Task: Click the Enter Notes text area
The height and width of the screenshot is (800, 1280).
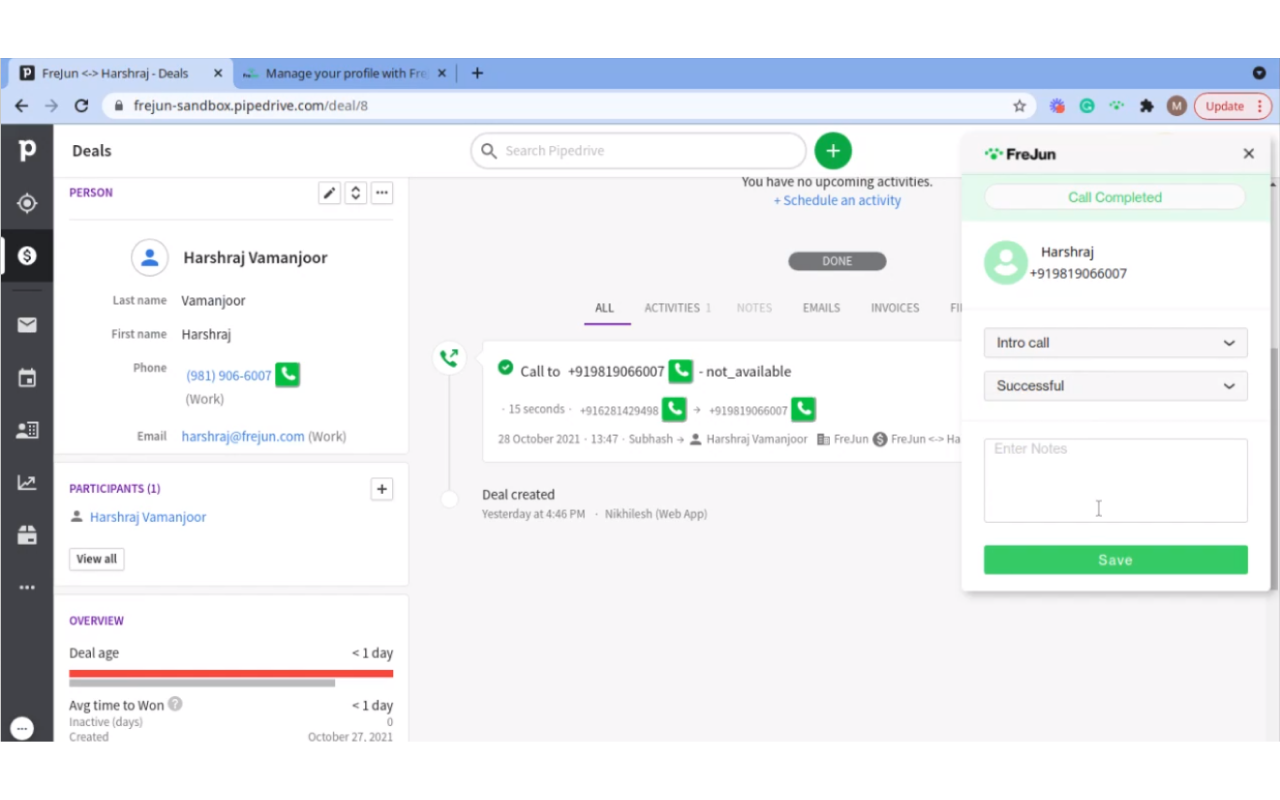Action: click(x=1115, y=480)
